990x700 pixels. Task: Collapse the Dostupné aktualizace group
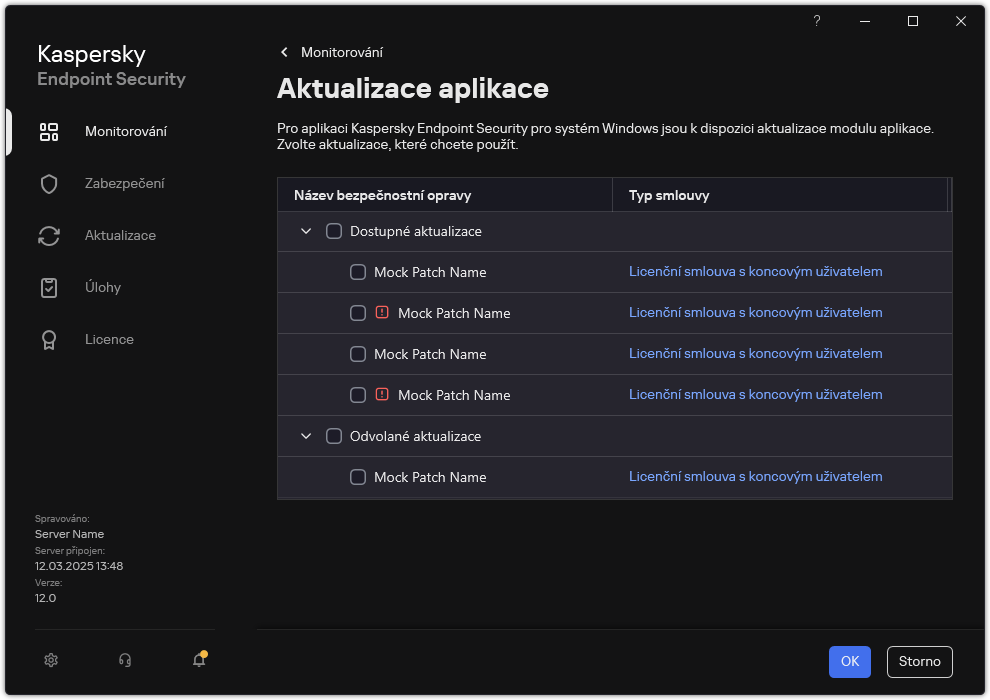click(305, 231)
